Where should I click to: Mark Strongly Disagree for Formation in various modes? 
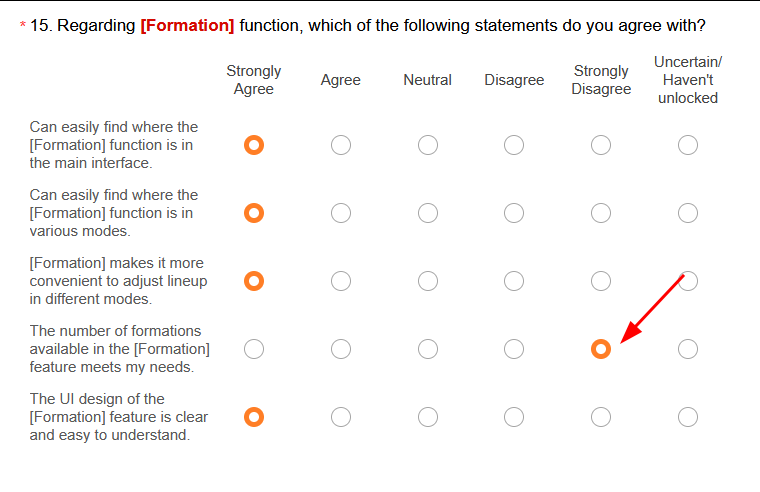(601, 213)
